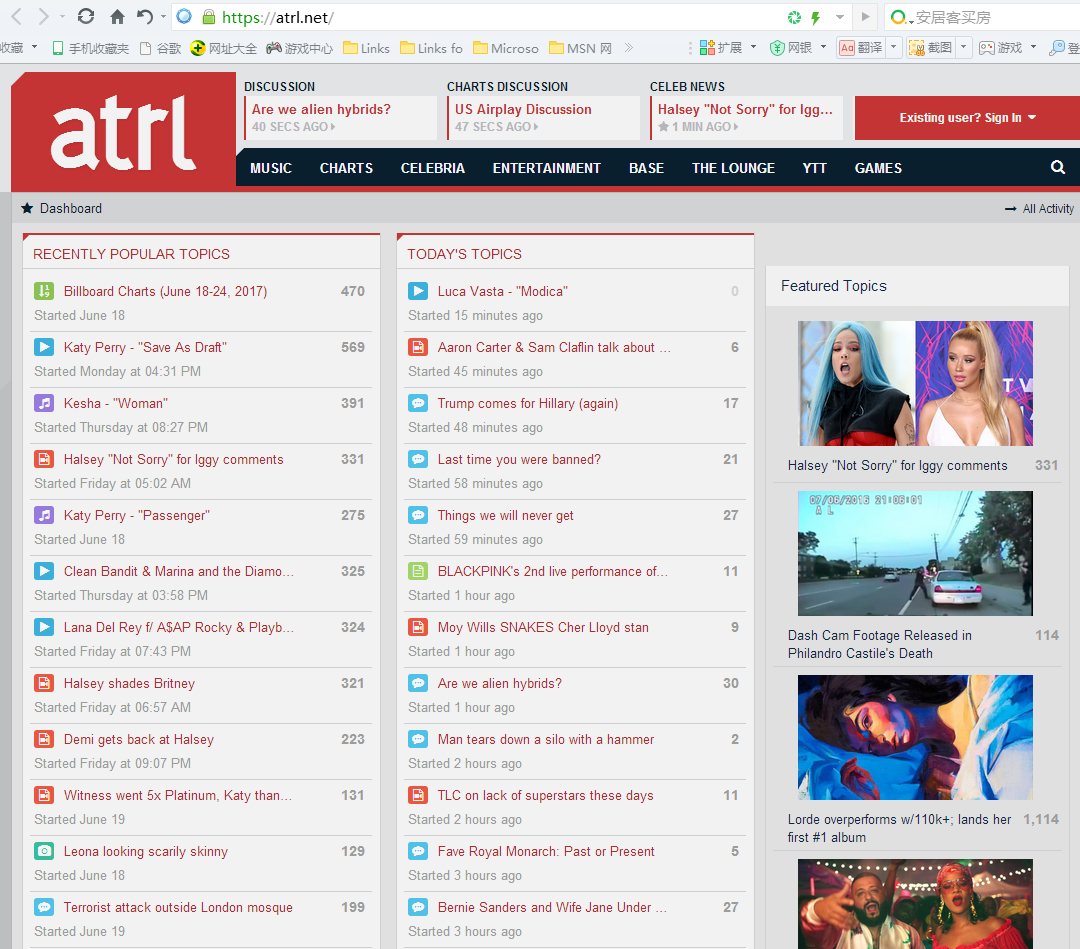This screenshot has width=1080, height=949.
Task: Click the music note icon beside Kesha - "Woman"
Action: coord(44,403)
